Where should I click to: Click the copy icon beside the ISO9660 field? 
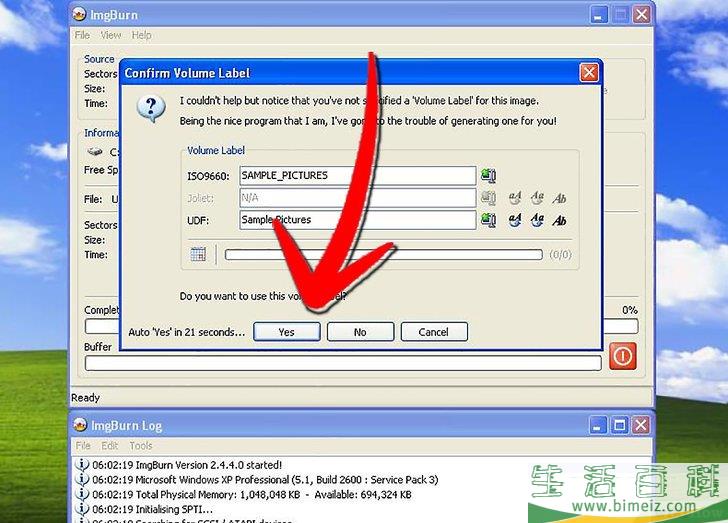[x=488, y=176]
